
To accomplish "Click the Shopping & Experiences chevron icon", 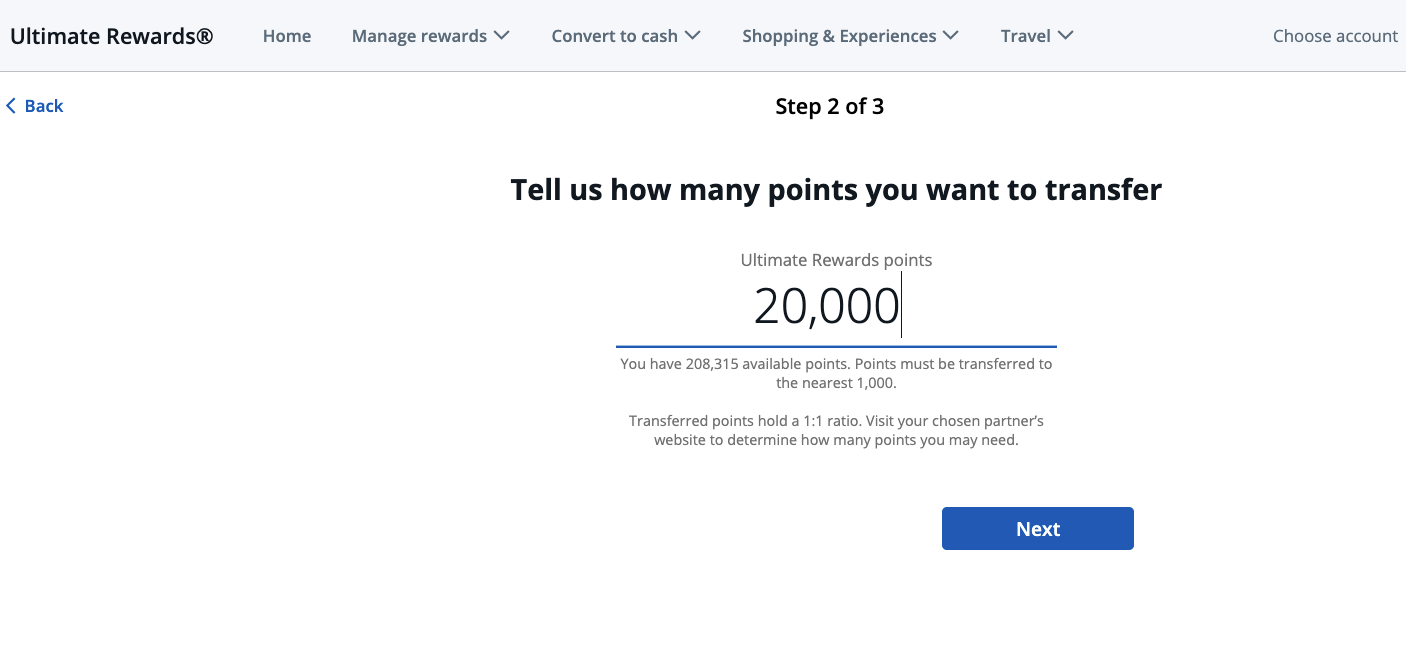I will coord(950,35).
